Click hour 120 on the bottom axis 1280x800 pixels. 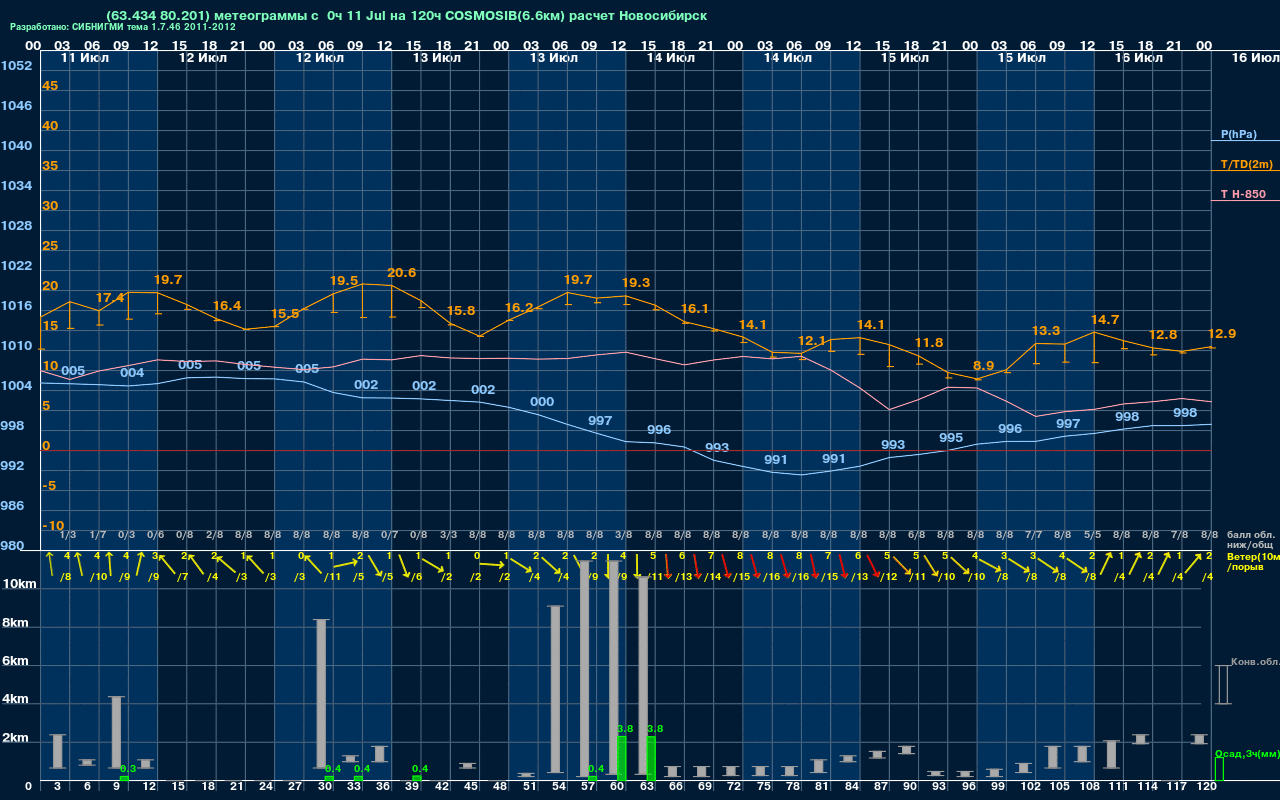[1206, 787]
